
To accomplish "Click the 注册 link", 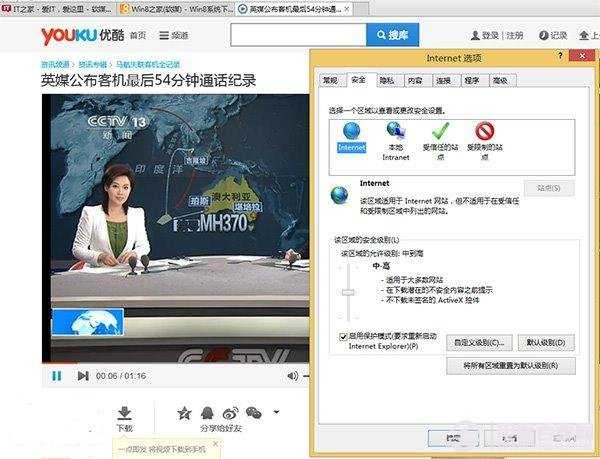I will point(515,36).
